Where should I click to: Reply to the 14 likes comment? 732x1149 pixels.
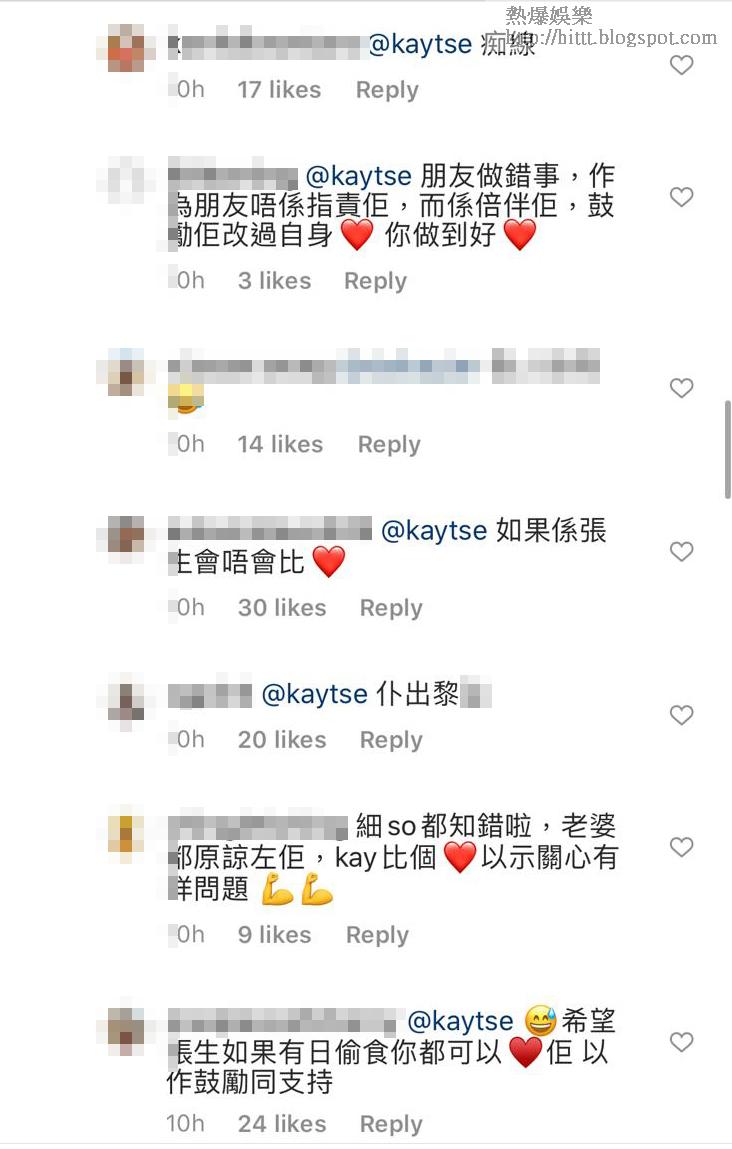[389, 445]
